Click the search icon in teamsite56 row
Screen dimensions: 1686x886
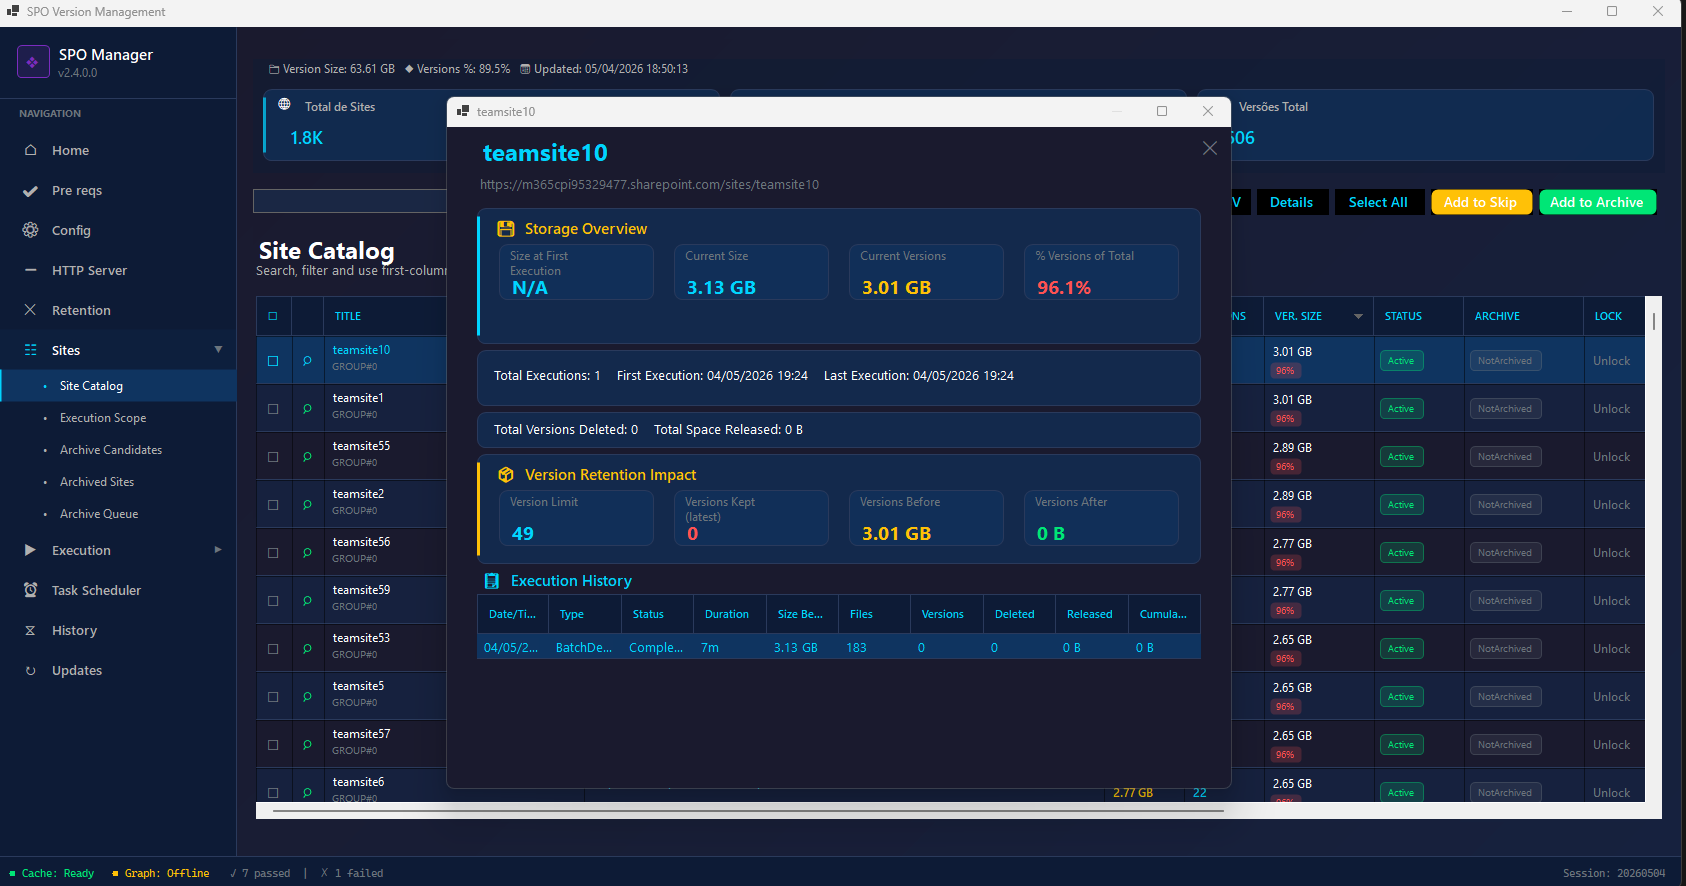[x=307, y=552]
